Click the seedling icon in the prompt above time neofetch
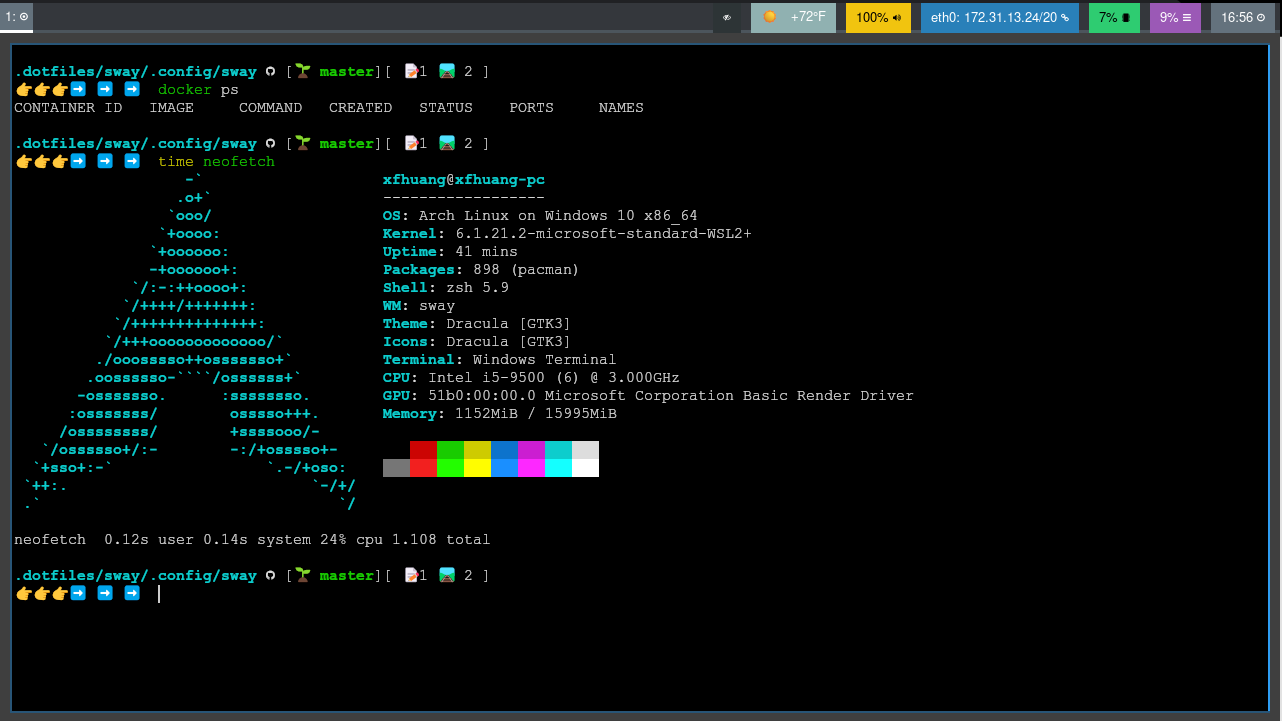This screenshot has width=1282, height=721. tap(303, 143)
